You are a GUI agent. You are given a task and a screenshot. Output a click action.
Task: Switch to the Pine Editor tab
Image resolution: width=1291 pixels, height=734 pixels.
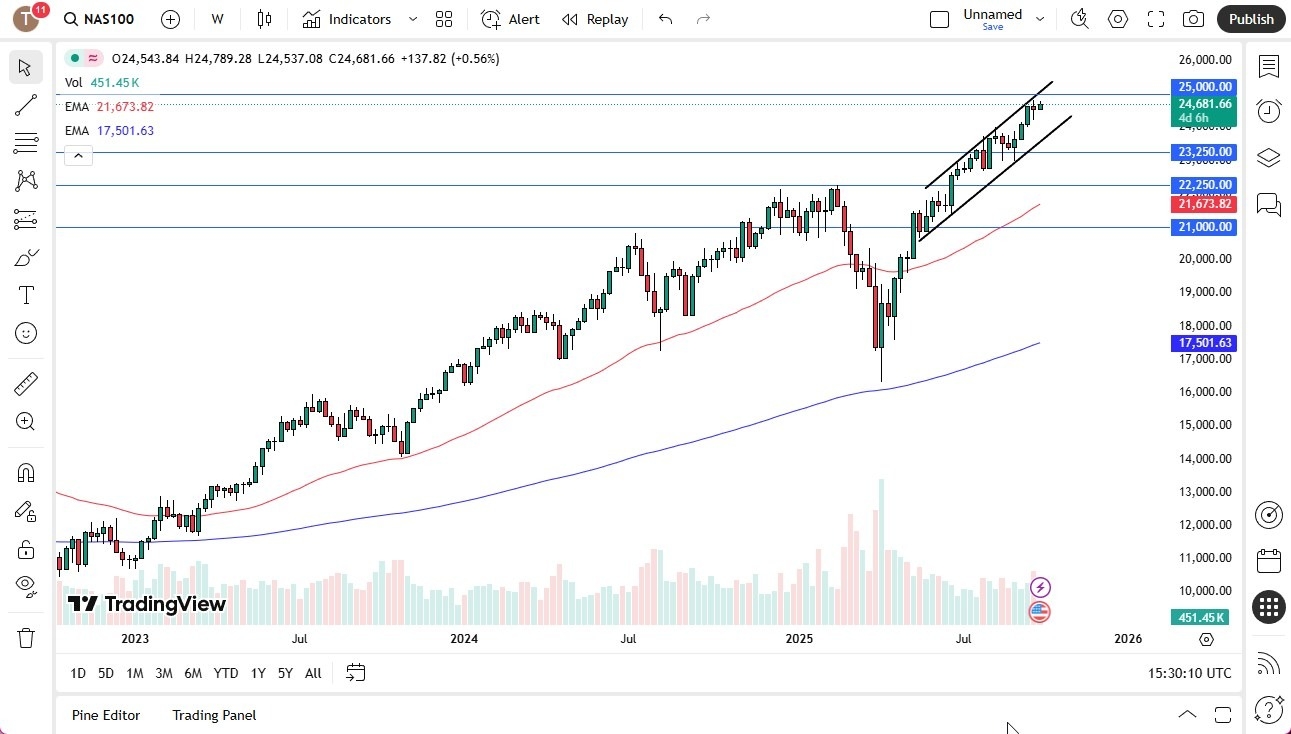pyautogui.click(x=106, y=715)
